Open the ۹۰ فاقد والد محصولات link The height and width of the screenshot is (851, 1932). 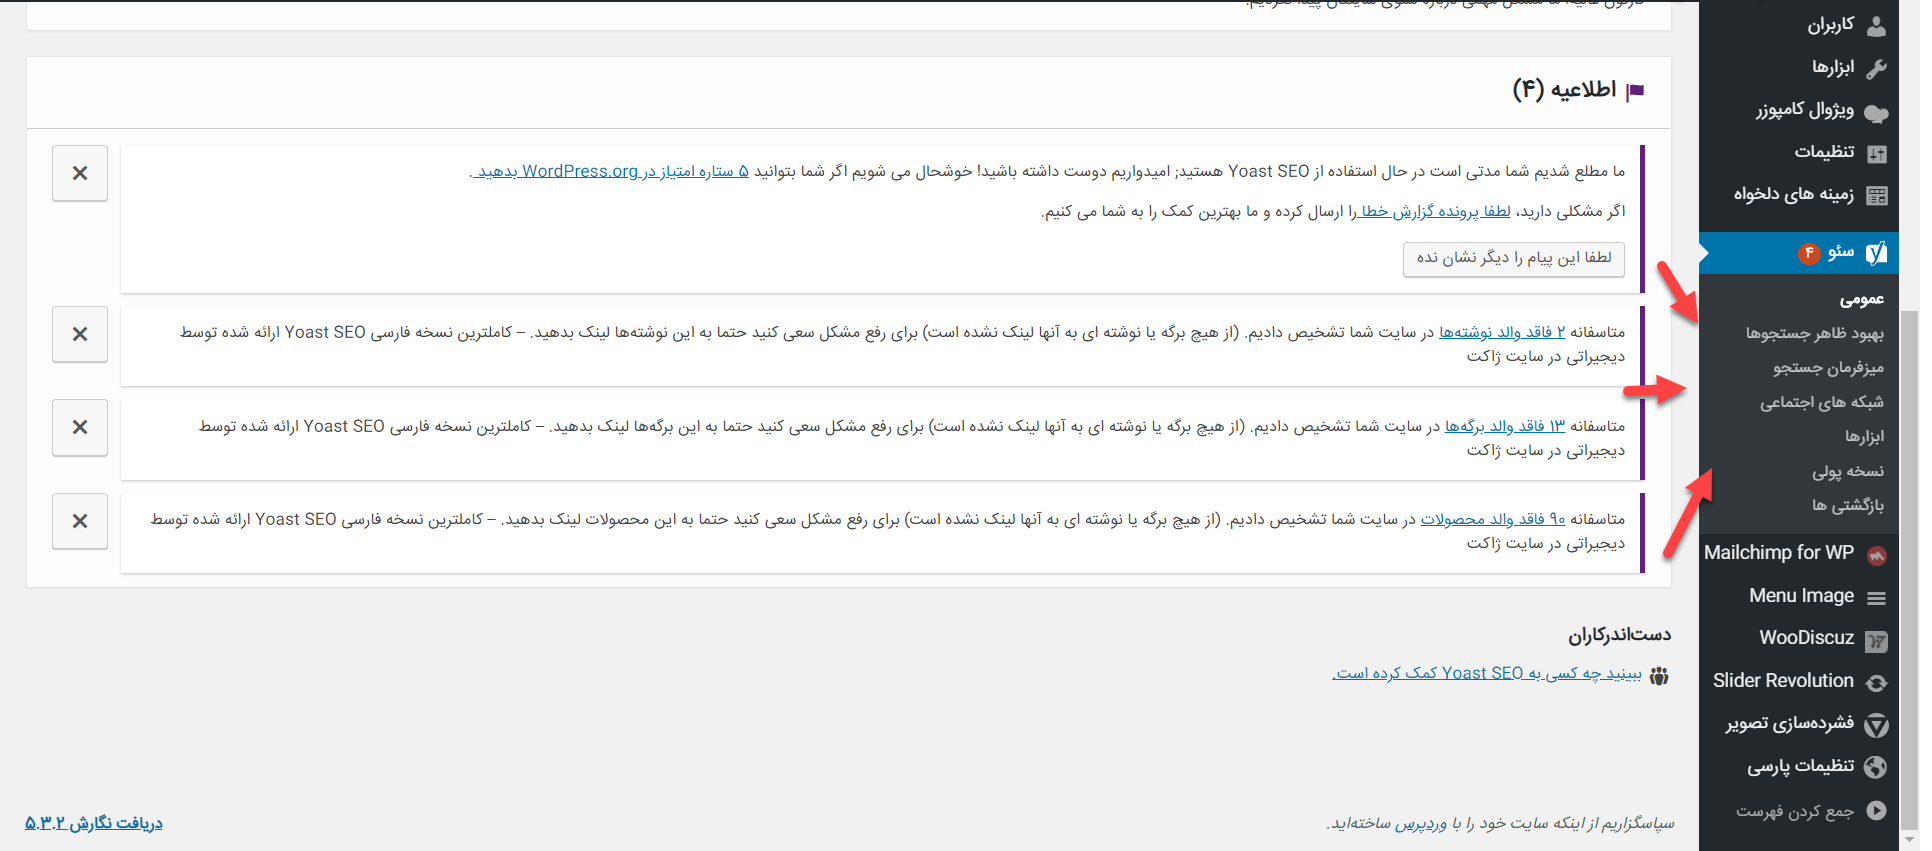[x=1493, y=519]
